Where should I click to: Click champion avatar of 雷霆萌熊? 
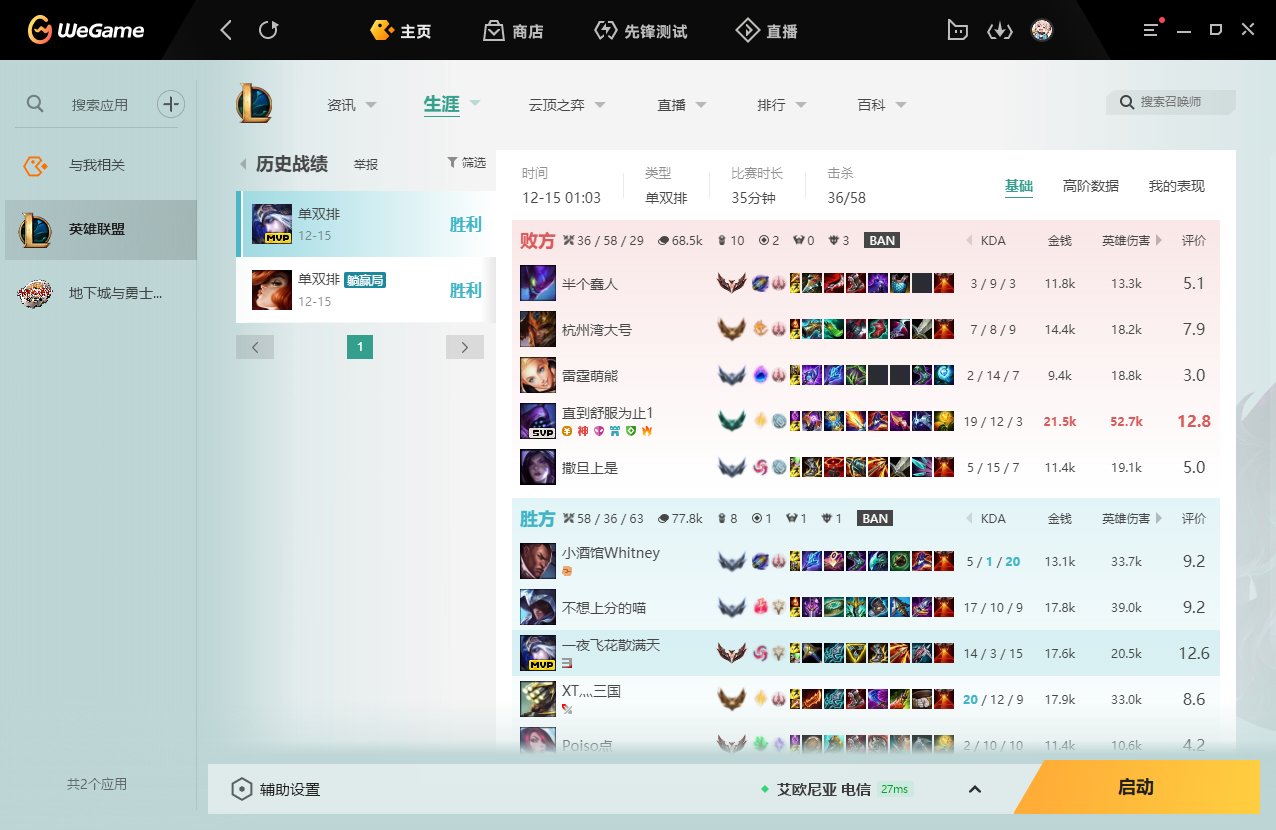[538, 375]
